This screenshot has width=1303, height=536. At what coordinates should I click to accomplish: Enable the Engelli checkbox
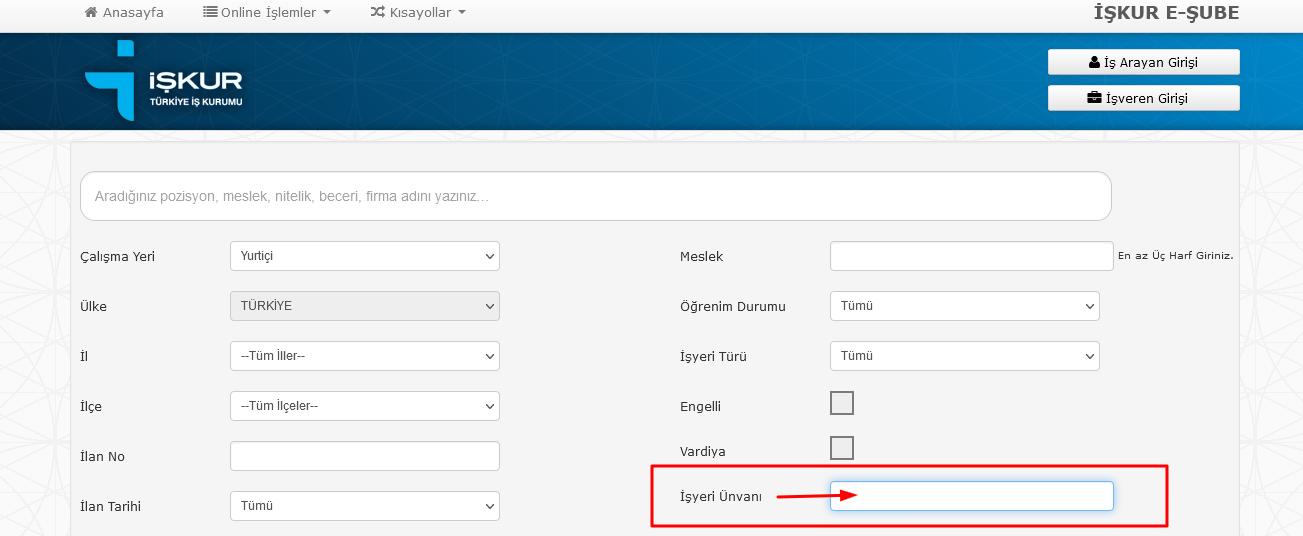click(x=842, y=403)
